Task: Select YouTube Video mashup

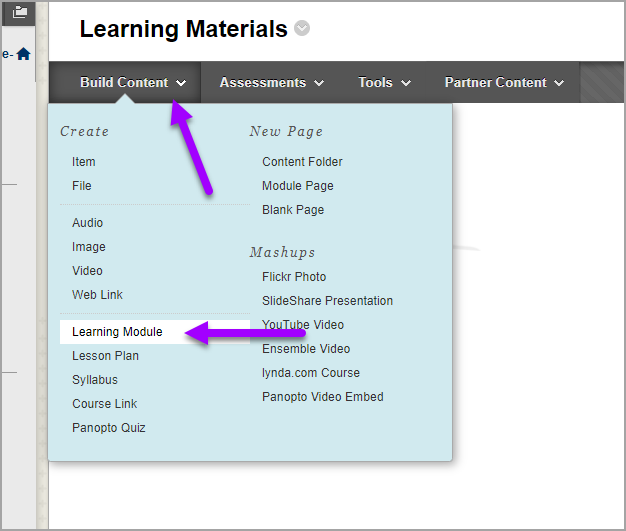Action: click(303, 325)
